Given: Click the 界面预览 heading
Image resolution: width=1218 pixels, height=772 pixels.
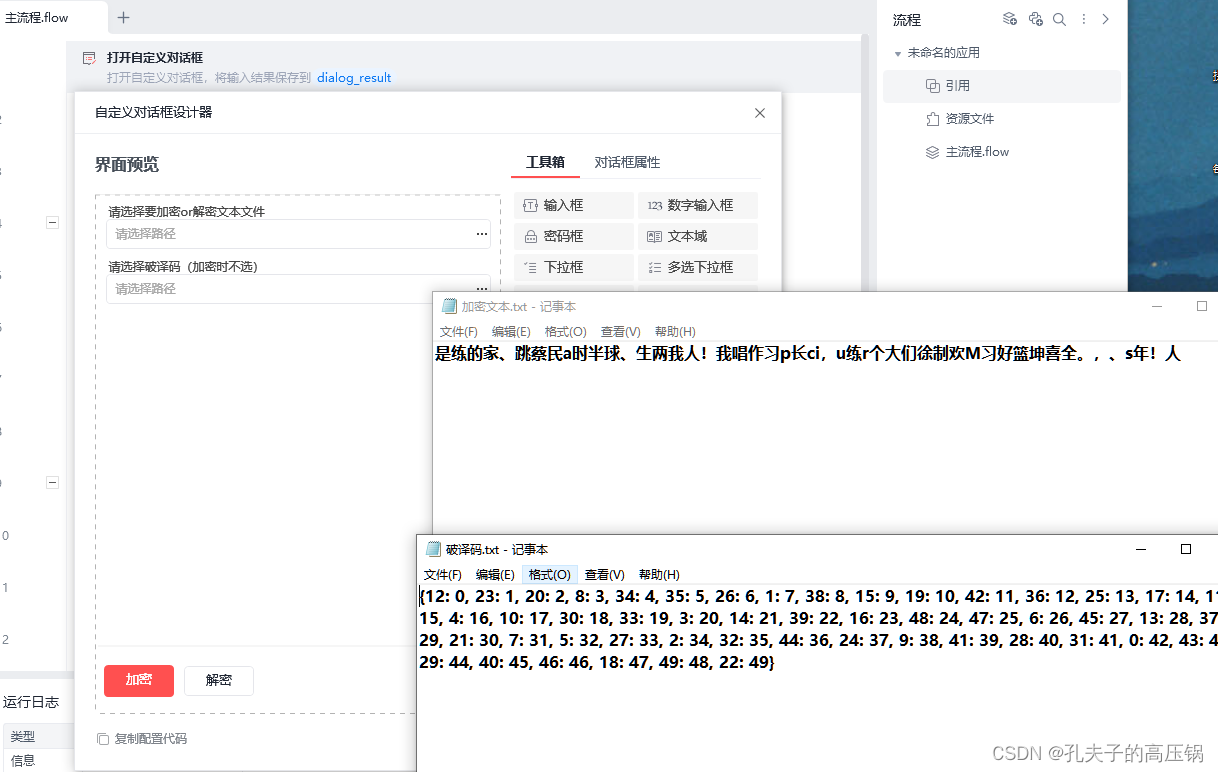Looking at the screenshot, I should pos(127,165).
